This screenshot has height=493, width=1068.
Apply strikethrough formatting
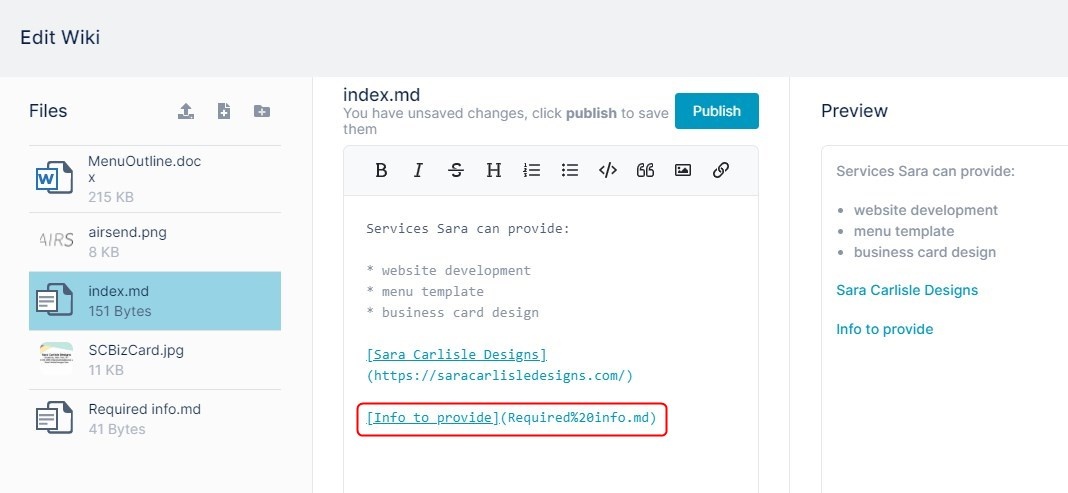tap(456, 170)
